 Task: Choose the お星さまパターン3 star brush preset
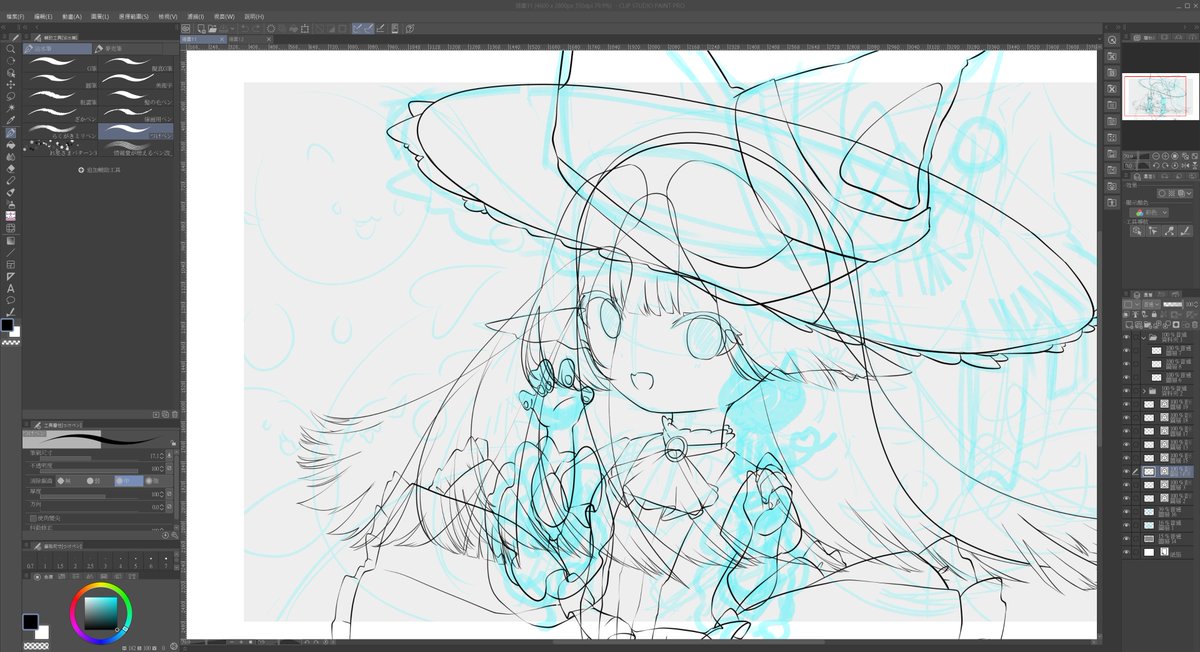[61, 148]
